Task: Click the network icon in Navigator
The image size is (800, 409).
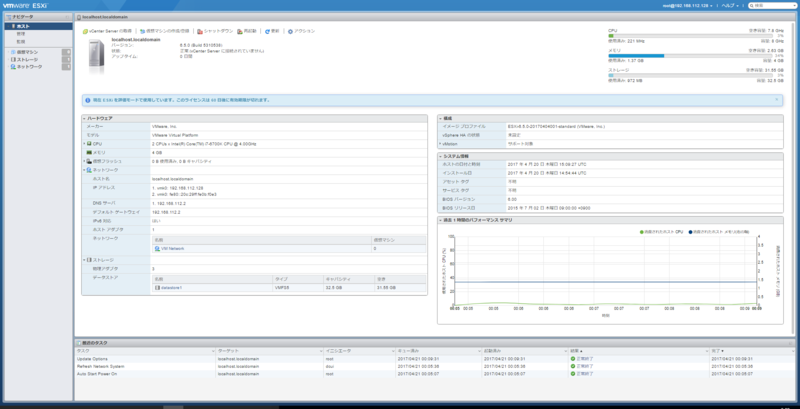Action: click(13, 67)
